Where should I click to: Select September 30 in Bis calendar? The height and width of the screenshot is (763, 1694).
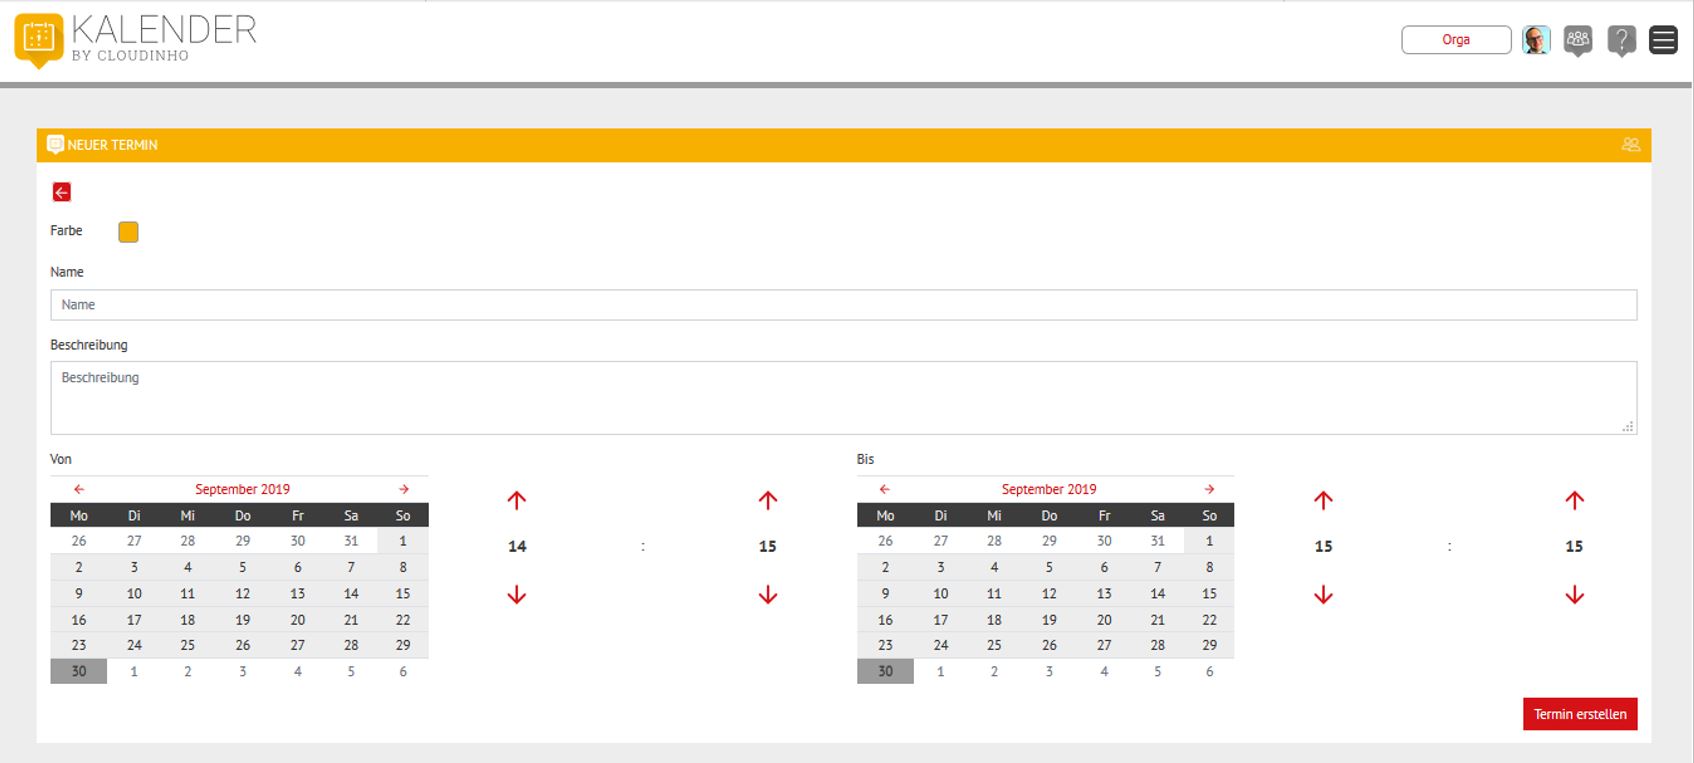point(885,671)
